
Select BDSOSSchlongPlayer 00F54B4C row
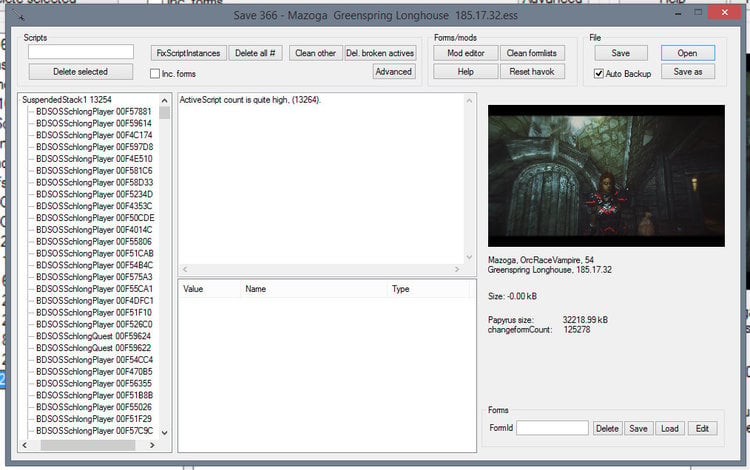[x=94, y=265]
